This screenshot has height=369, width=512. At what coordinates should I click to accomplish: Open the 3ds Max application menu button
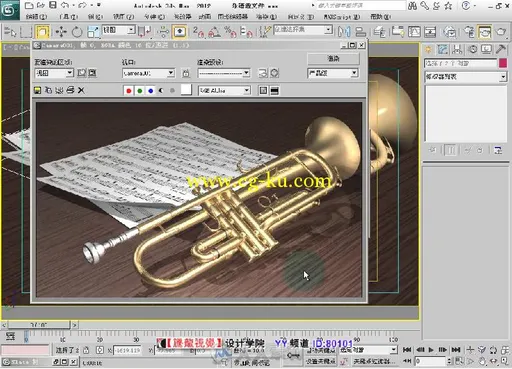coord(9,10)
